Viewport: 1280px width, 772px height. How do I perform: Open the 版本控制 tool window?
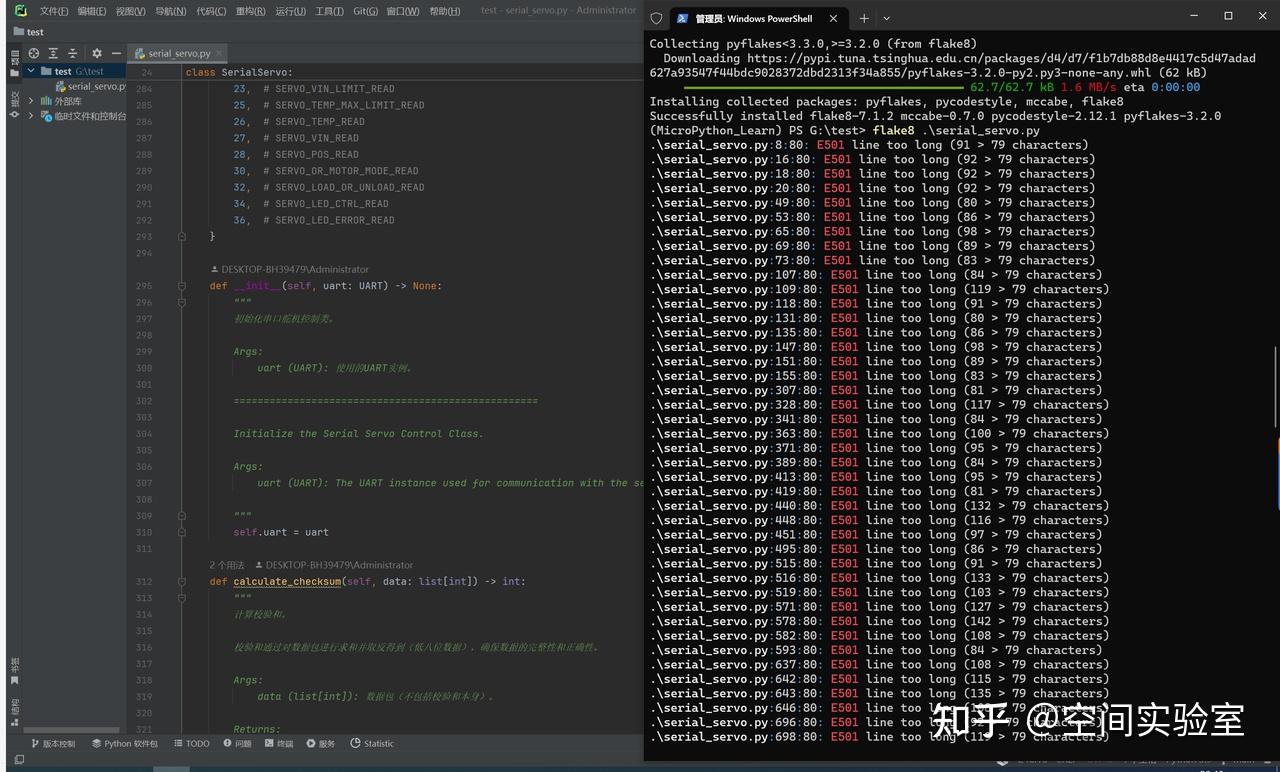pos(53,744)
